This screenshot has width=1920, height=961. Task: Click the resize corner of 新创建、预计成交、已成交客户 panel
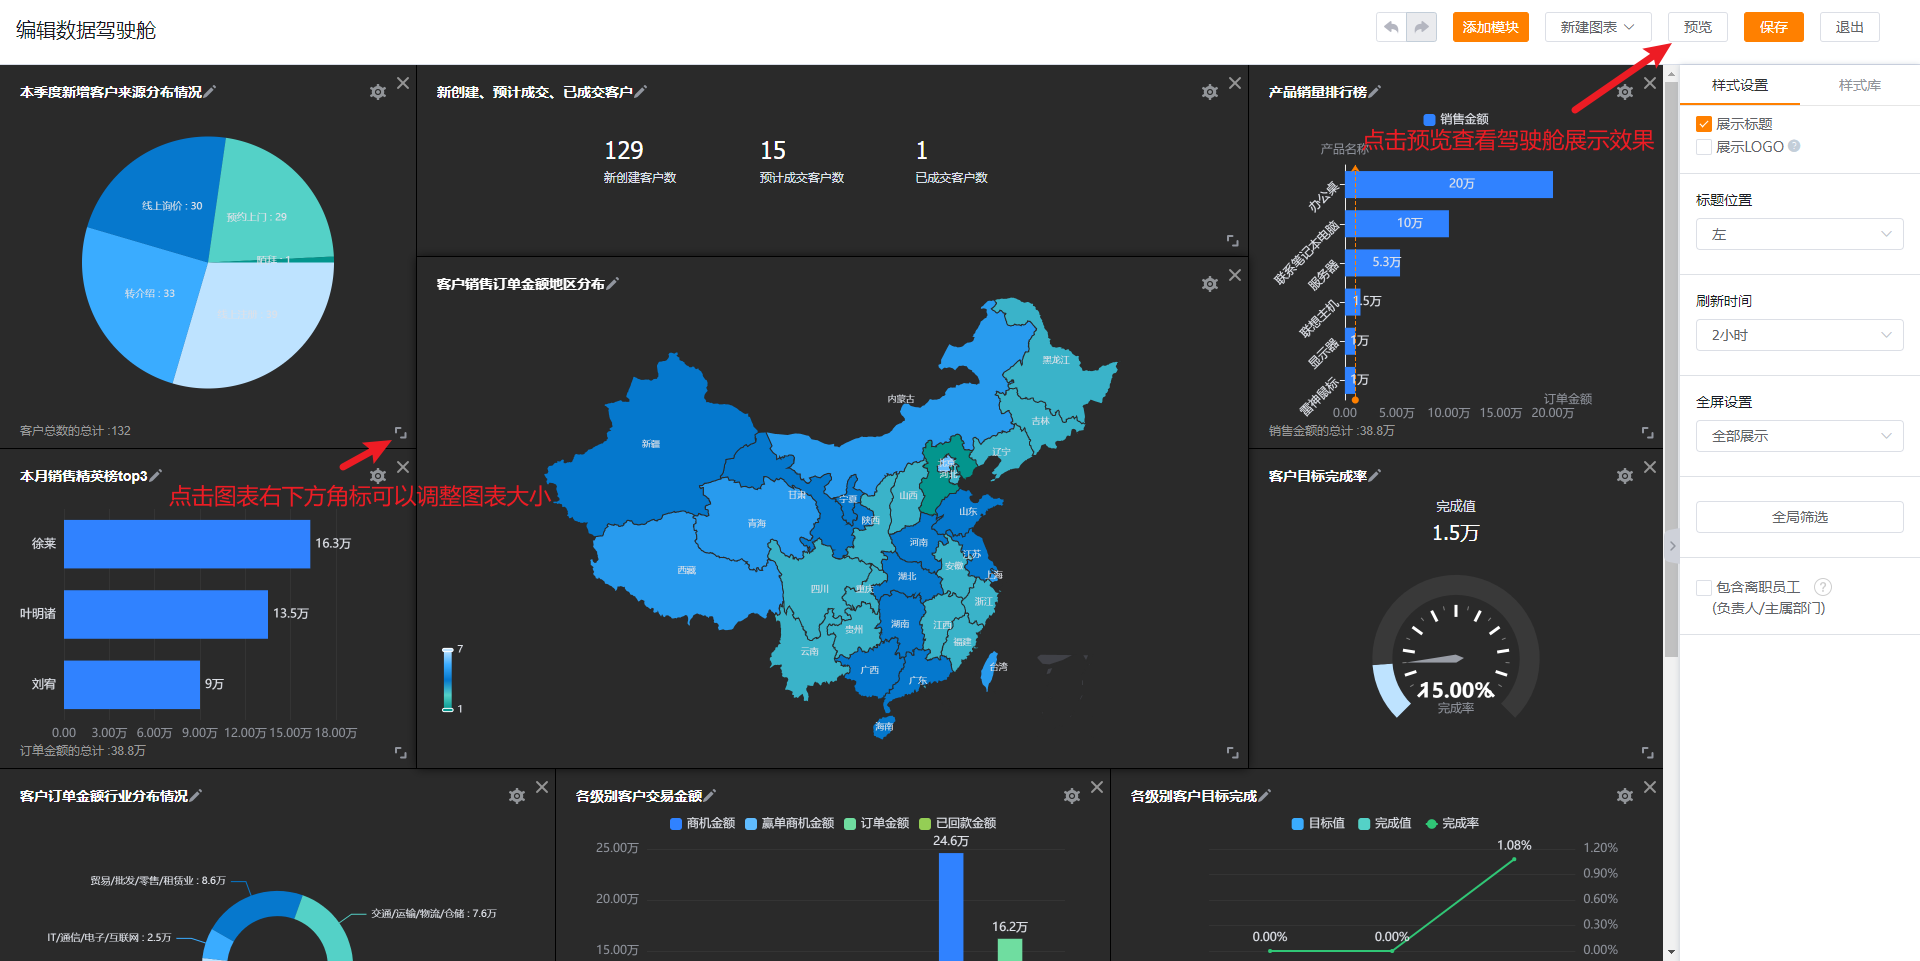click(1232, 241)
